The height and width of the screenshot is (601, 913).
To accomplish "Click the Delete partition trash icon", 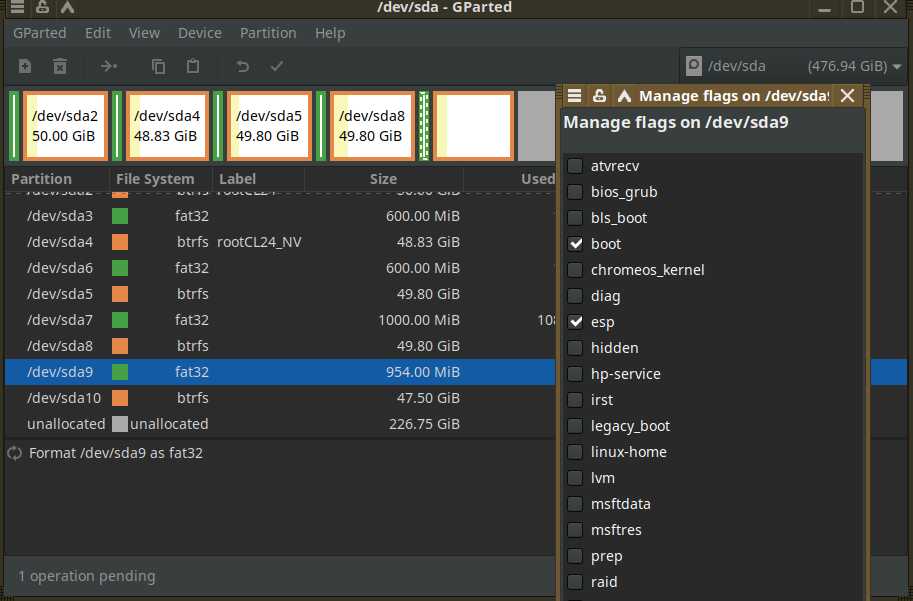I will coord(60,66).
